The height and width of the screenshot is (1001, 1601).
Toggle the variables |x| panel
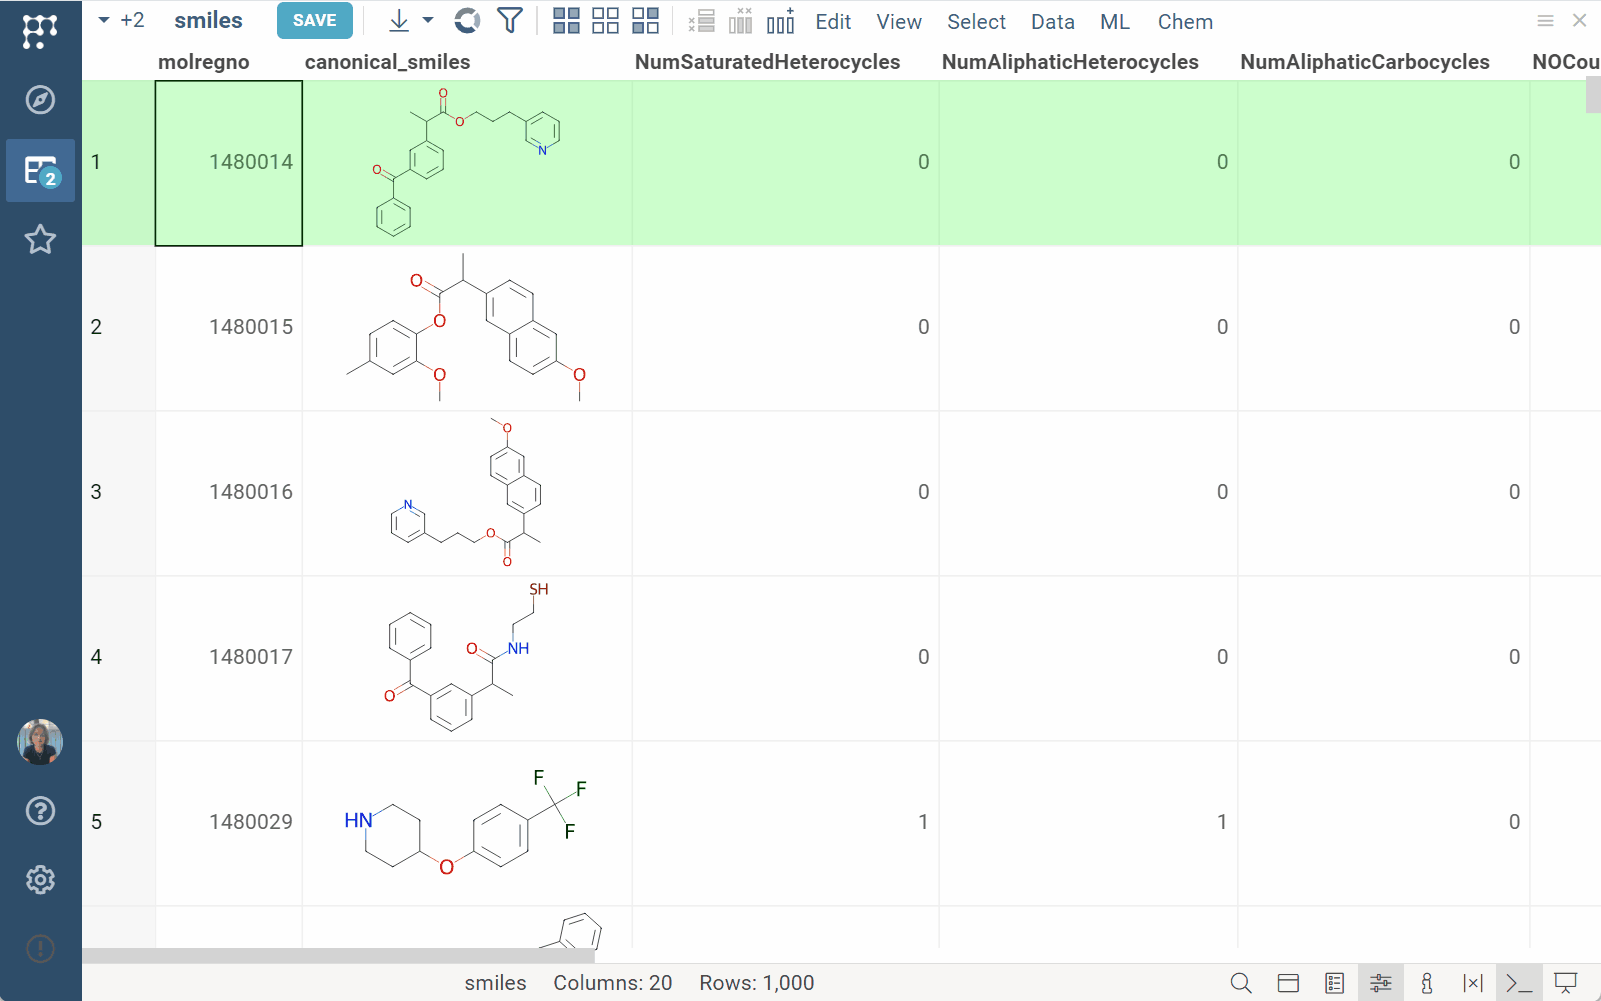tap(1472, 983)
